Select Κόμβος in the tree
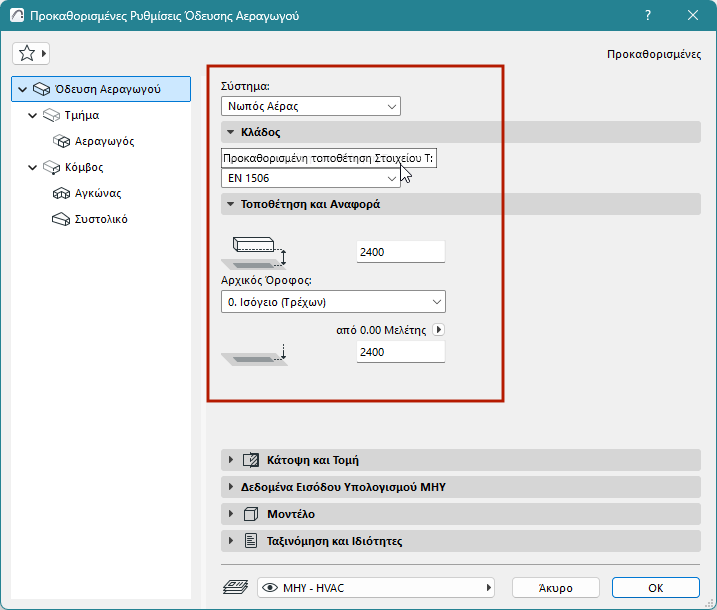Screen dimensions: 717x610 (84, 167)
